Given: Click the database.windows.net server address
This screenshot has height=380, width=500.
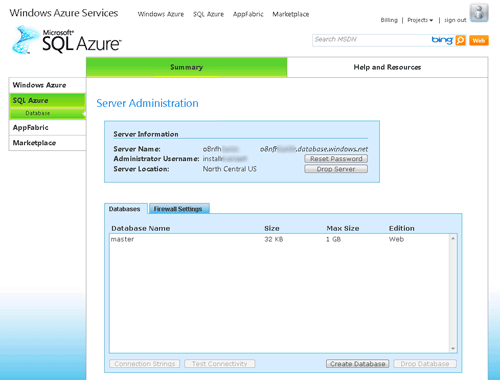Looking at the screenshot, I should pos(314,149).
